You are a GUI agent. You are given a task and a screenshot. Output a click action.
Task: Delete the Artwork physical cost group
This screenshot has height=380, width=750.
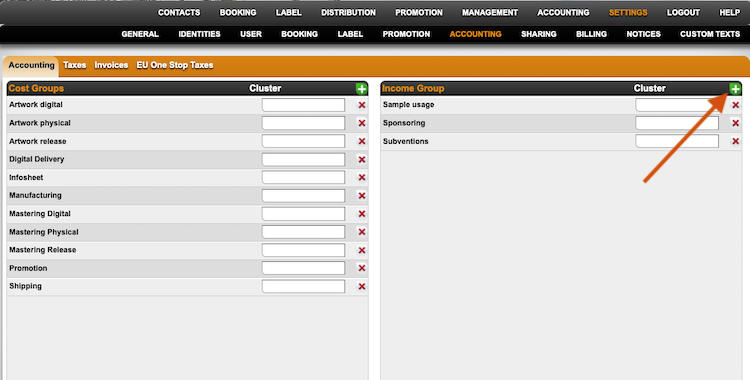click(362, 123)
